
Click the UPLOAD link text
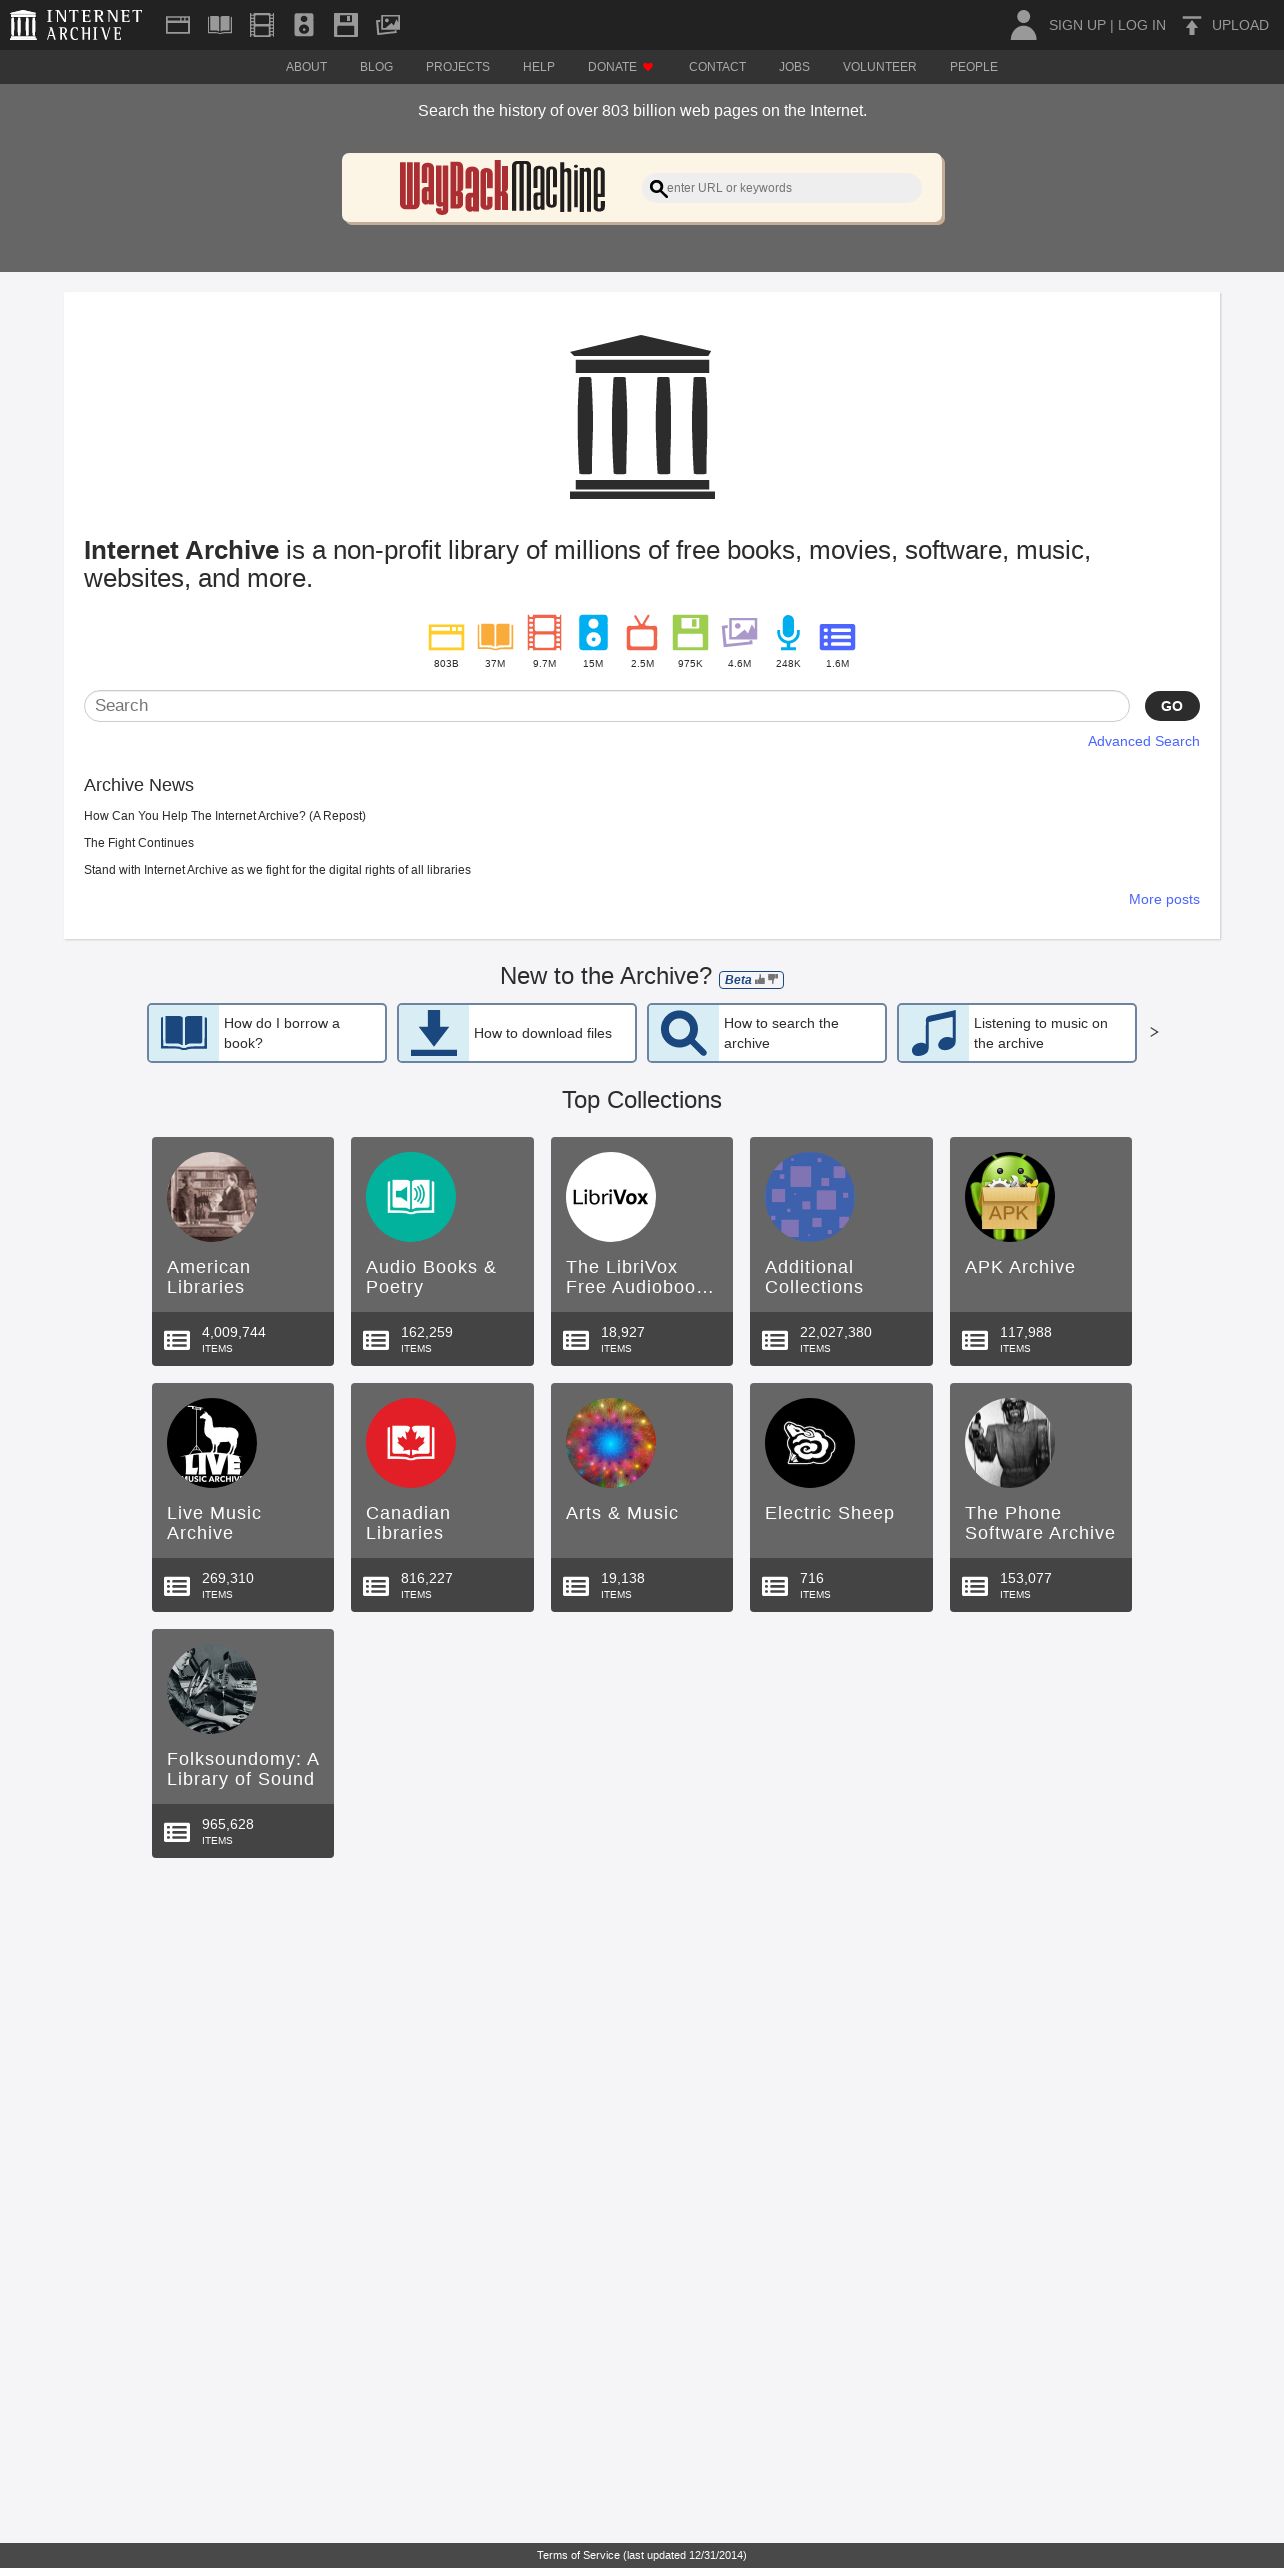1240,25
